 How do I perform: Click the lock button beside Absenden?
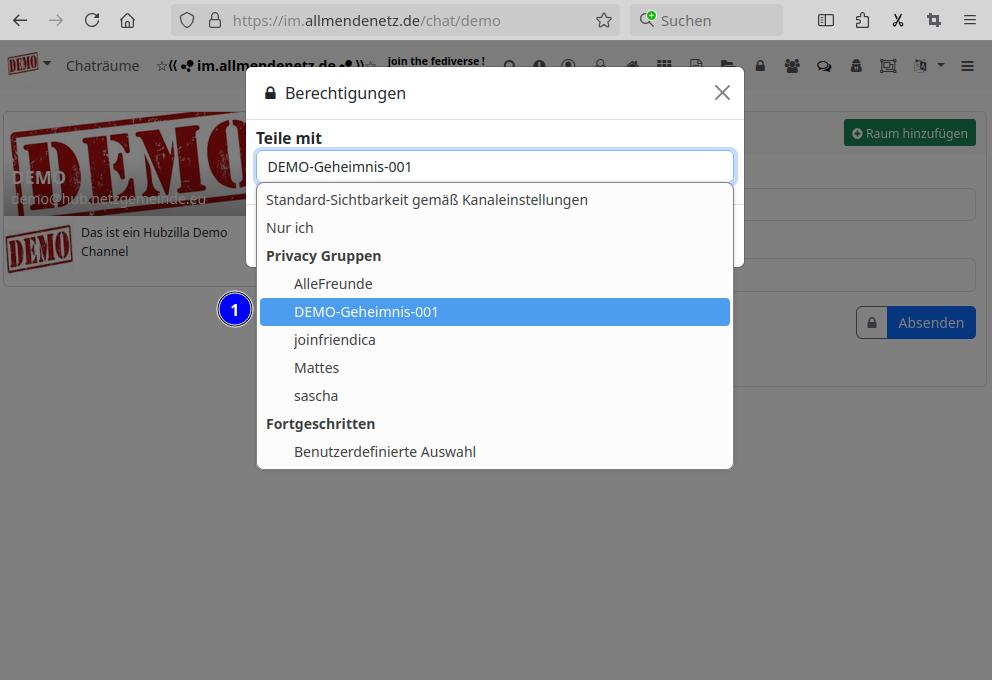(872, 323)
